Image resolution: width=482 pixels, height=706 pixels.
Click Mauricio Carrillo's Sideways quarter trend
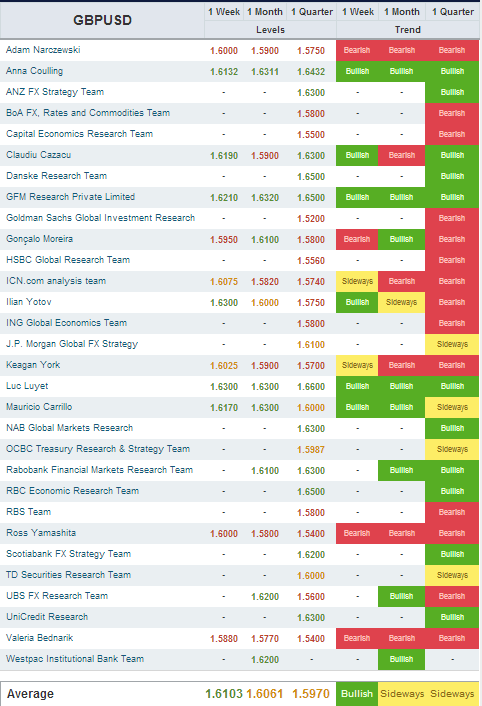(452, 407)
